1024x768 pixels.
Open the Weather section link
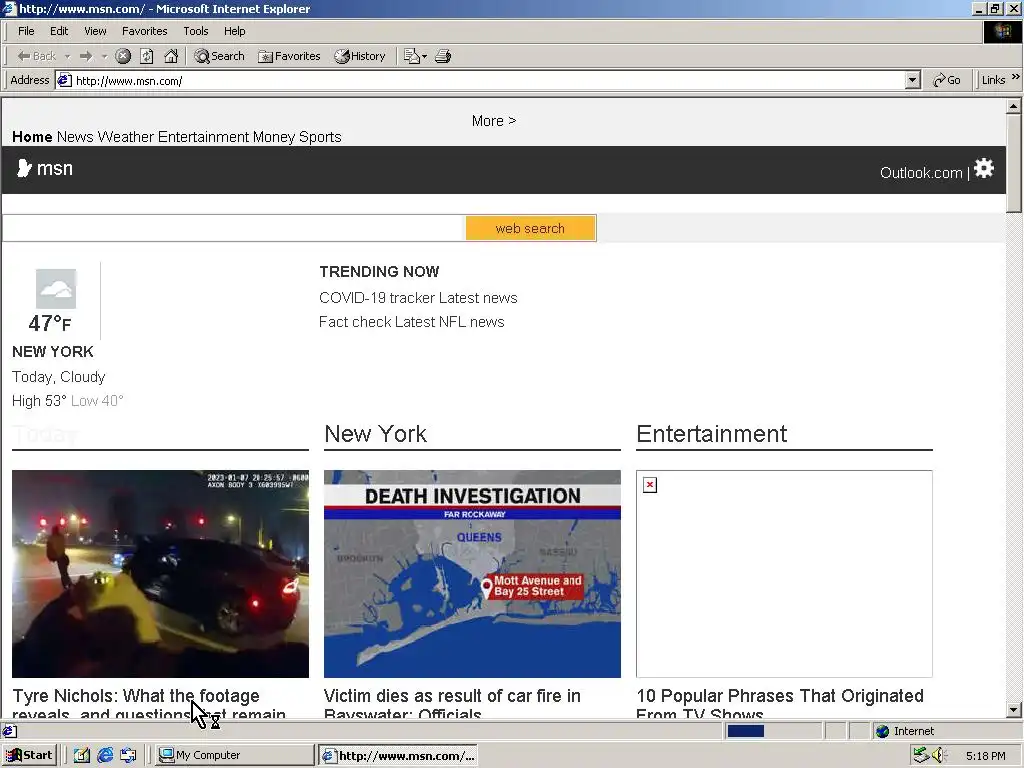pyautogui.click(x=125, y=136)
